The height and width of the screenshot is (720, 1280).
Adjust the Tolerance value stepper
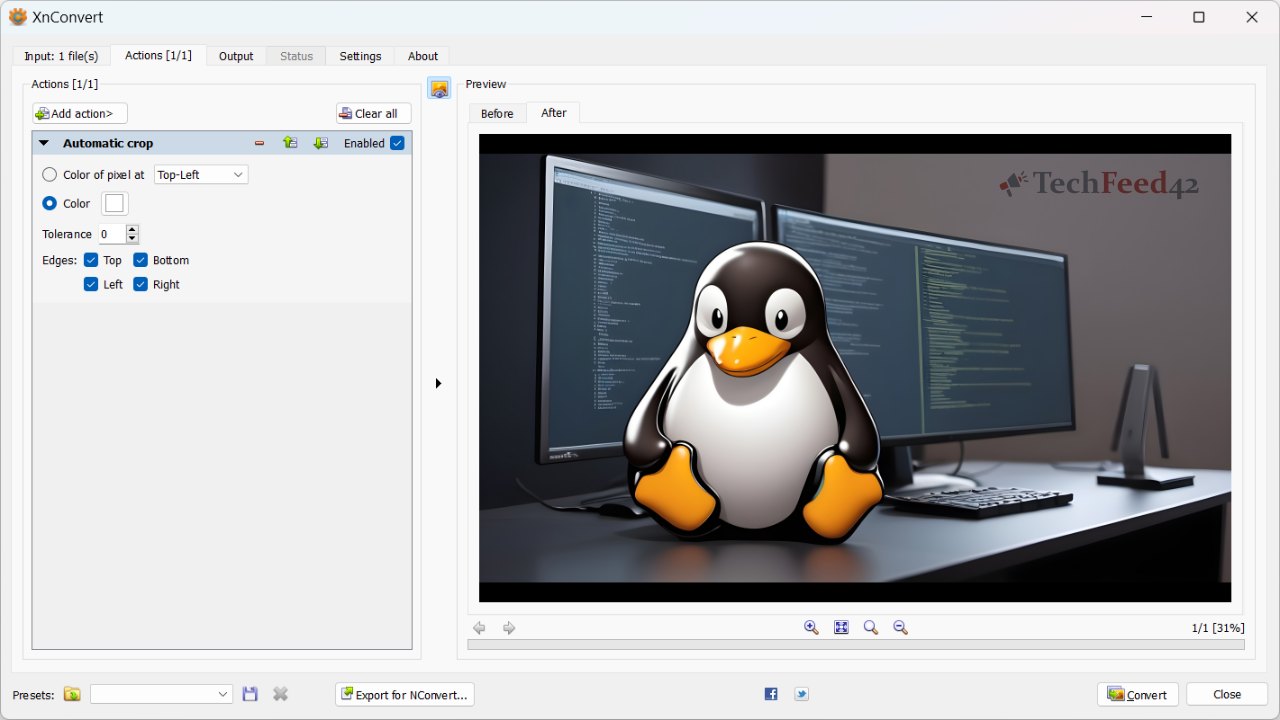pos(132,234)
